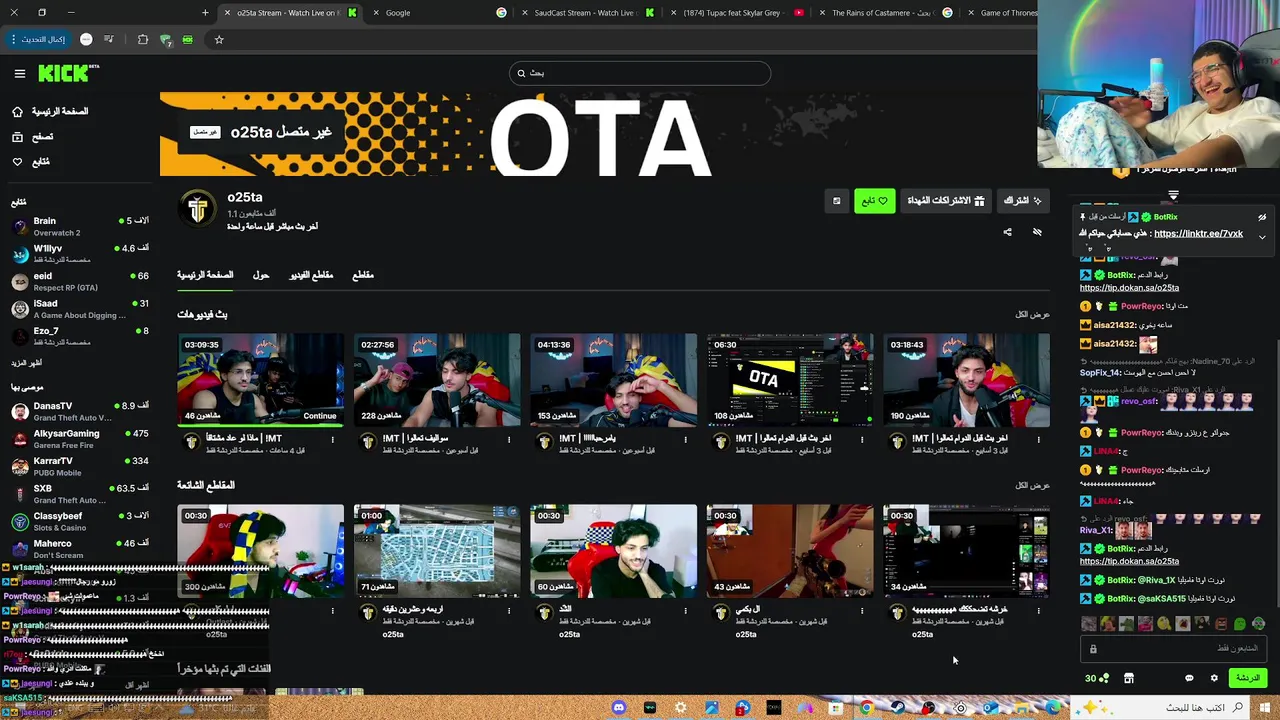Open Steam from the Windows taskbar
Screen dimensions: 1280x720
pyautogui.click(x=898, y=708)
